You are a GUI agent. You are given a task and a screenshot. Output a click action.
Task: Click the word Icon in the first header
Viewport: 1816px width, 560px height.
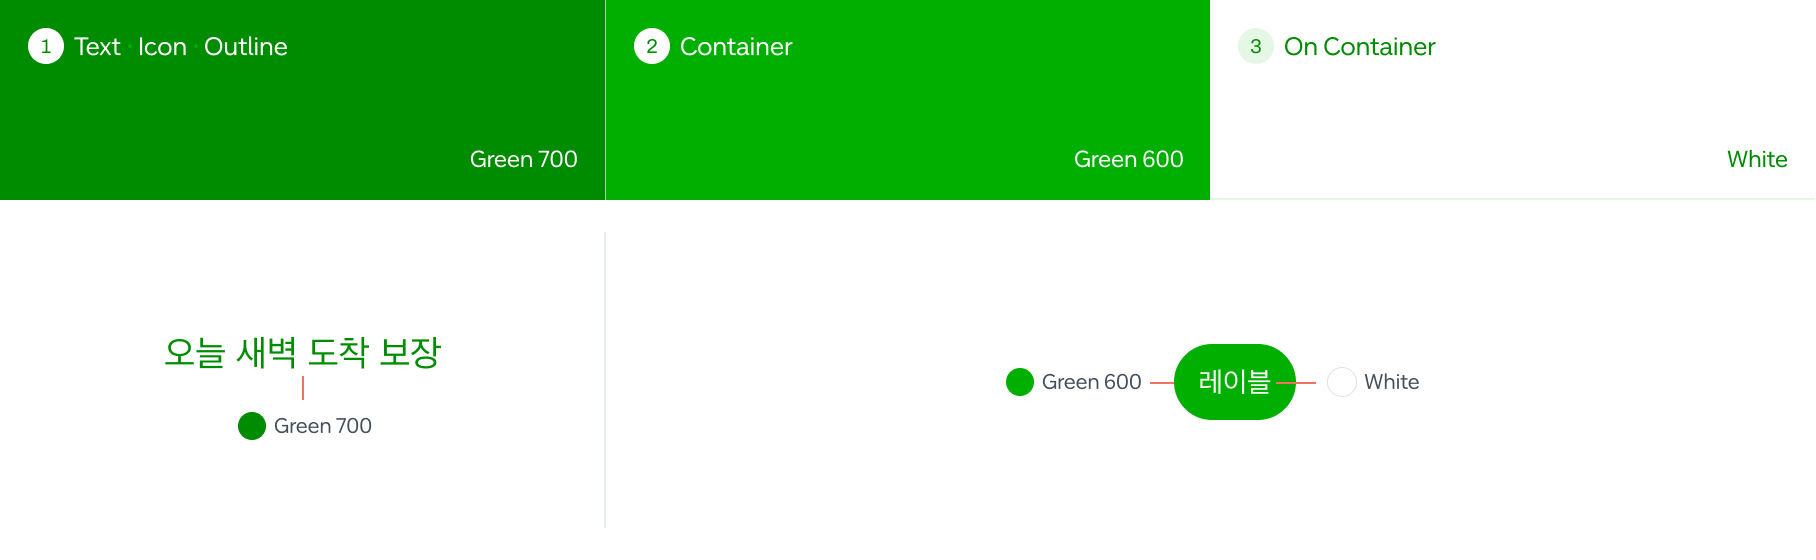click(x=162, y=47)
